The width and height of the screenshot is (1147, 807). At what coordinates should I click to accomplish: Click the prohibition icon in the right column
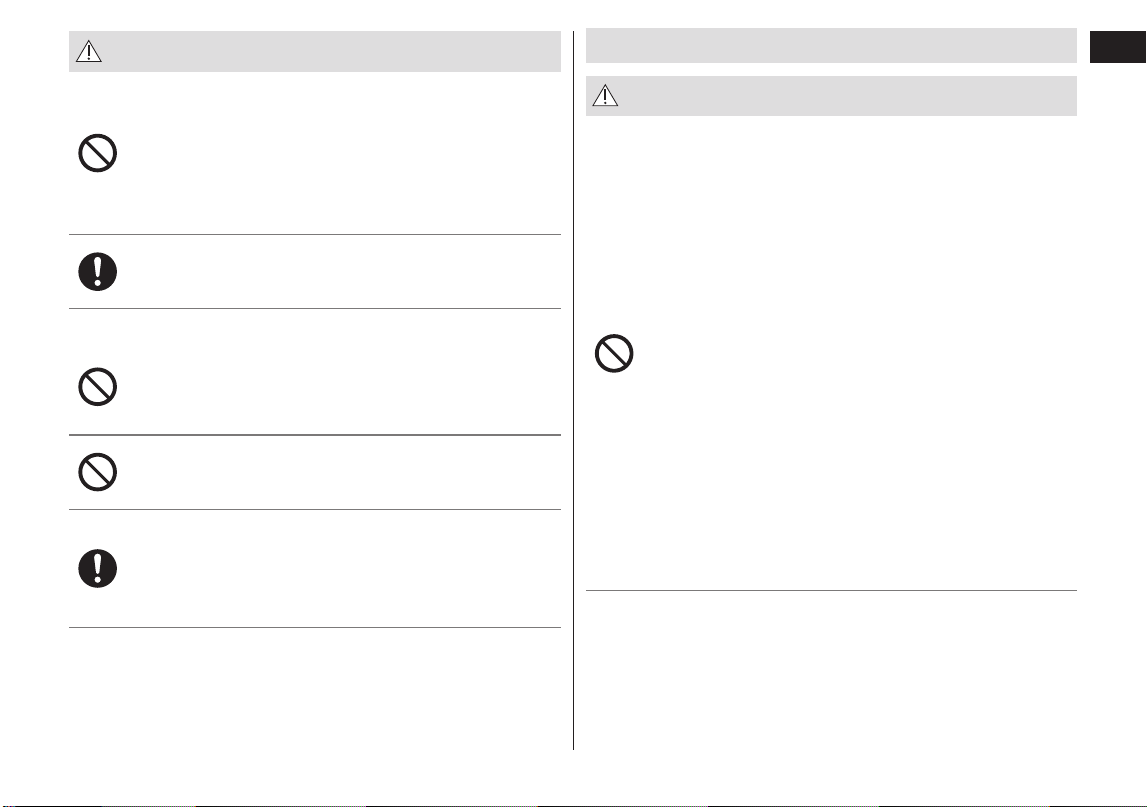click(614, 353)
